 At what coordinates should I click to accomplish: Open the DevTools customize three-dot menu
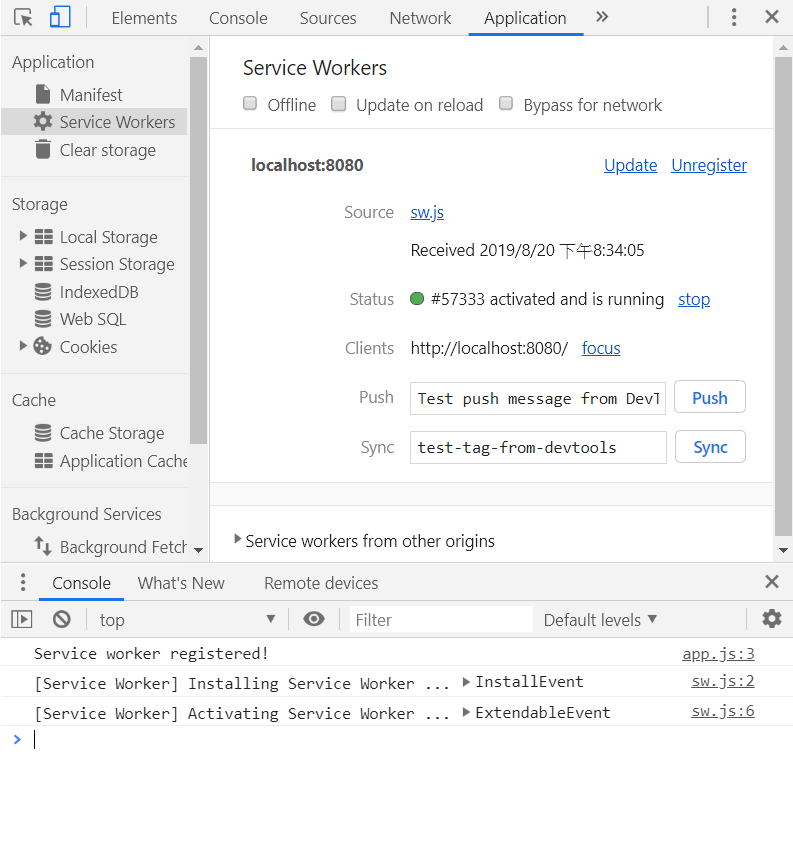point(734,17)
